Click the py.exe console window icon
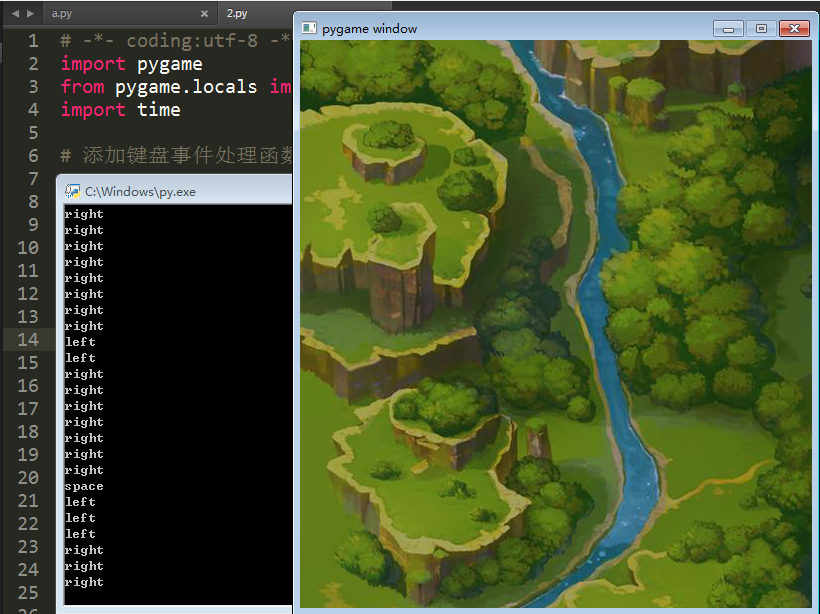This screenshot has width=820, height=614. coord(72,191)
